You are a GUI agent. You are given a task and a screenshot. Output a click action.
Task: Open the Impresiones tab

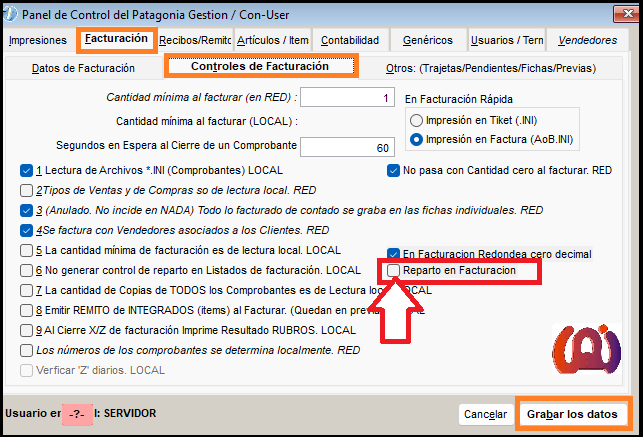38,40
